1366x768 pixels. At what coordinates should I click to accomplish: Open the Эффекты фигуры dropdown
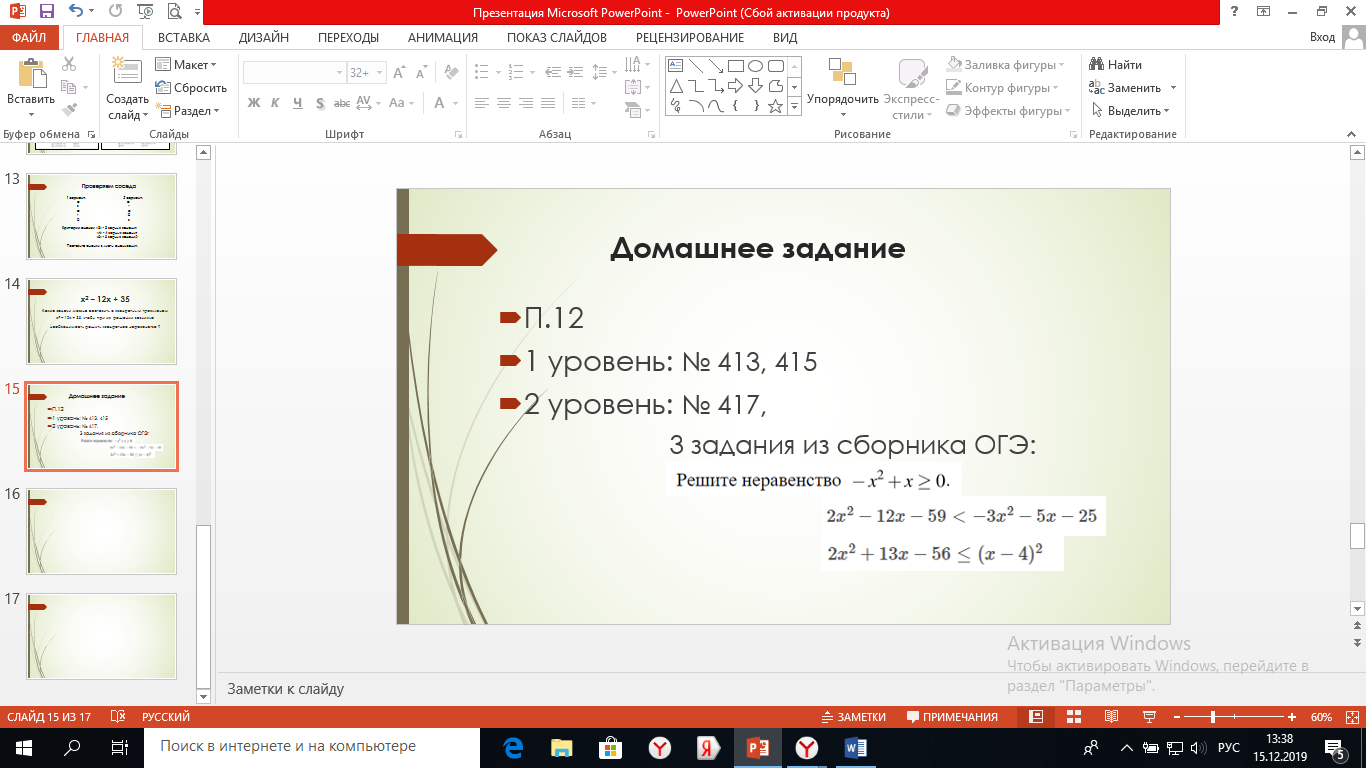pos(1010,110)
